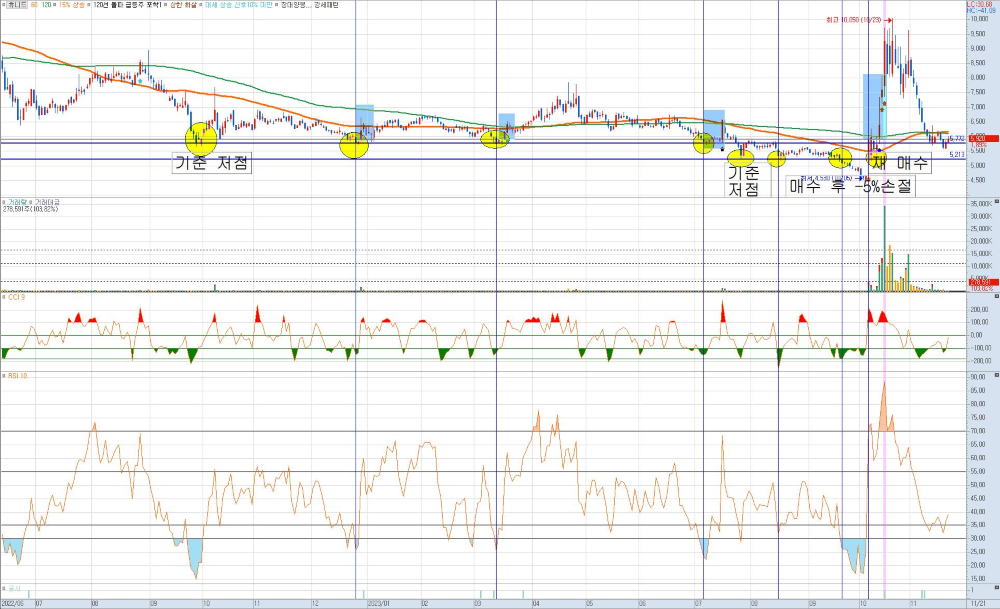Toggle the square marker before 거래량 label
1000x609 pixels.
[4, 202]
